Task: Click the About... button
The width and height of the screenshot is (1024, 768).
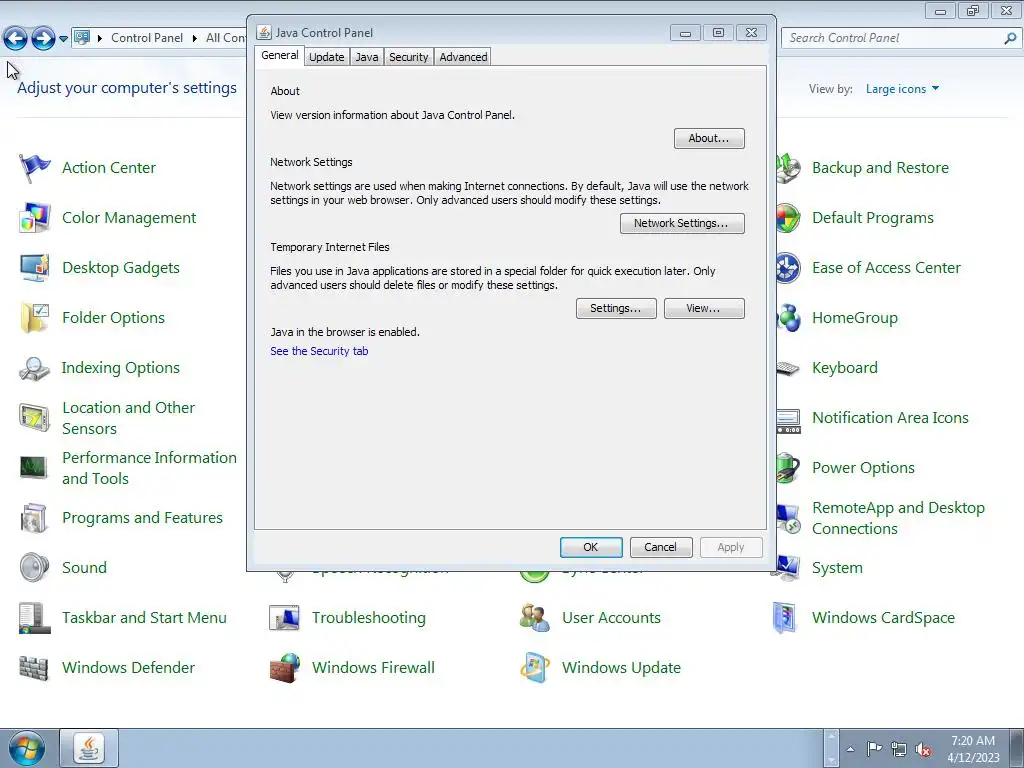Action: tap(709, 138)
